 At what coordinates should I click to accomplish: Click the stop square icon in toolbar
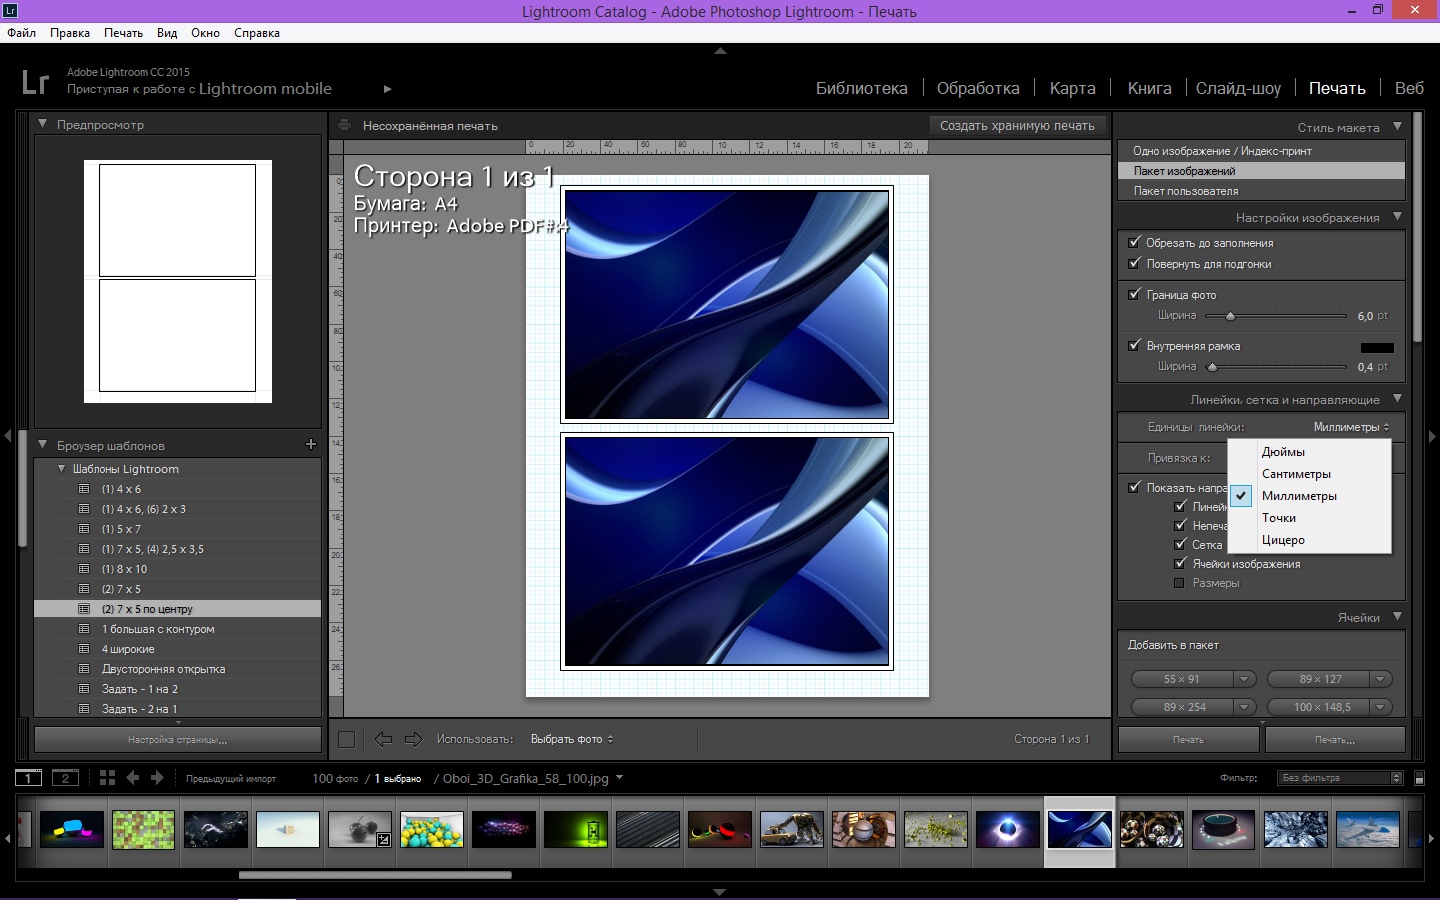(x=347, y=739)
